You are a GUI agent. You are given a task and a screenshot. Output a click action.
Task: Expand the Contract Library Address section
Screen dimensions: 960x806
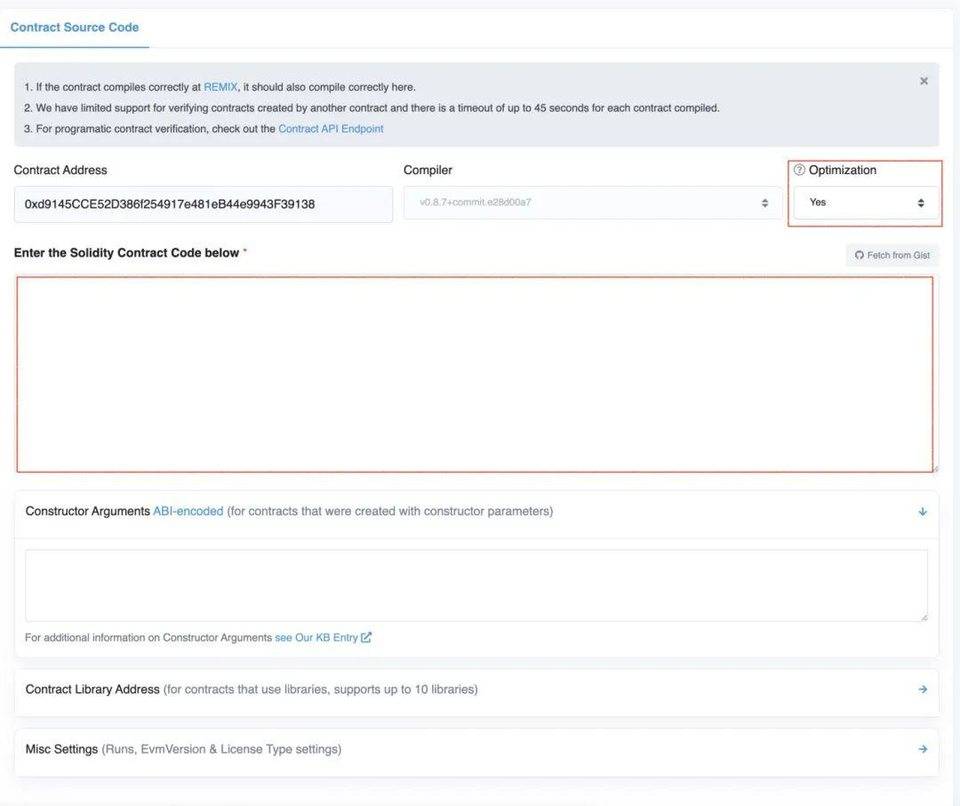coord(476,690)
